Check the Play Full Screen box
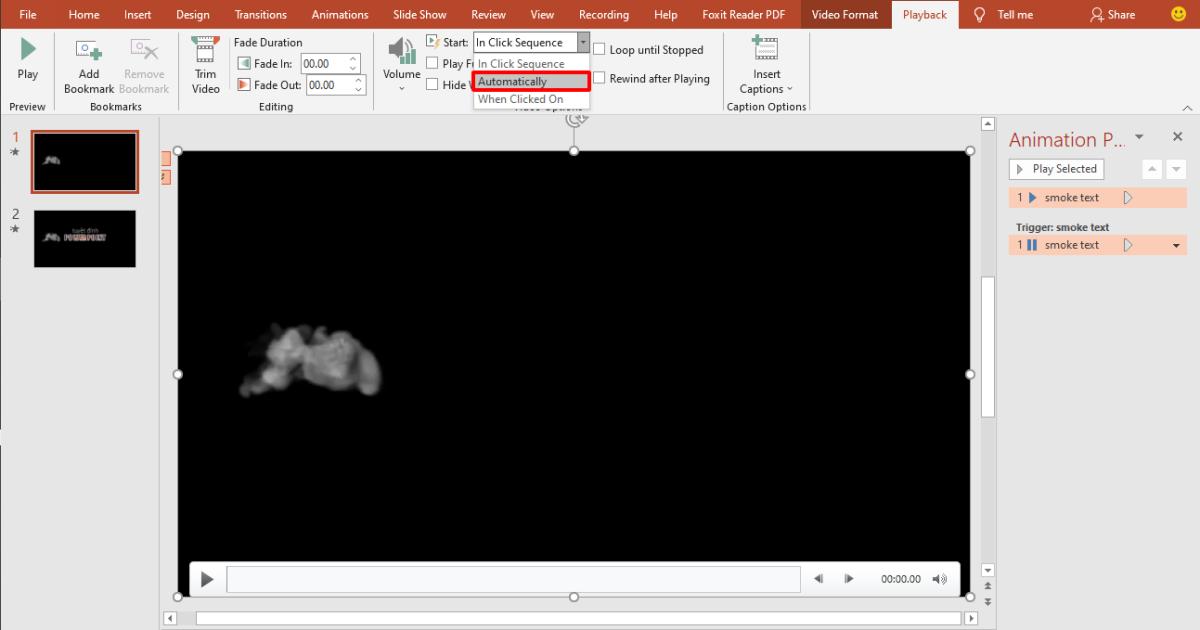The height and width of the screenshot is (630, 1200). point(432,63)
